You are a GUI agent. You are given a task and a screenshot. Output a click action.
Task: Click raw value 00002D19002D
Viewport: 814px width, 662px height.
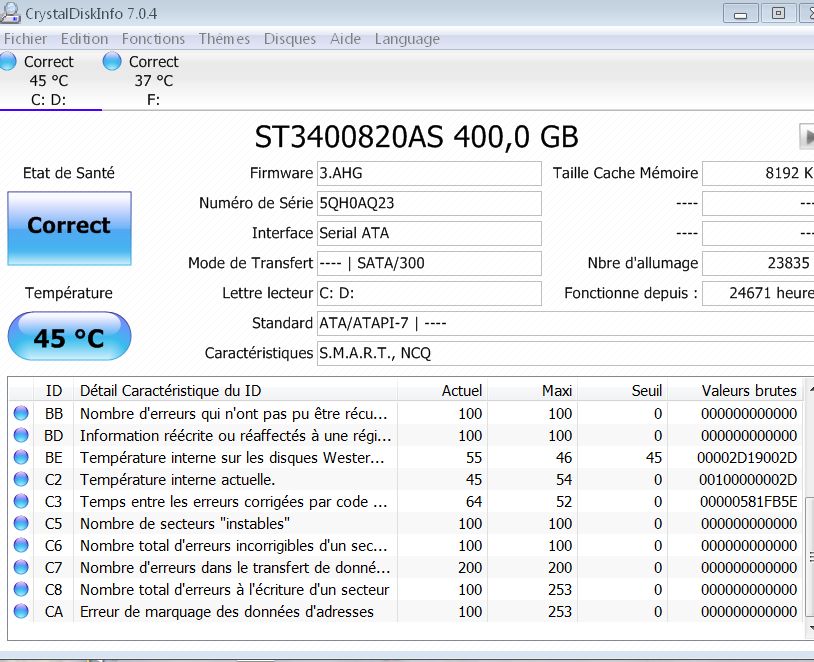point(747,457)
